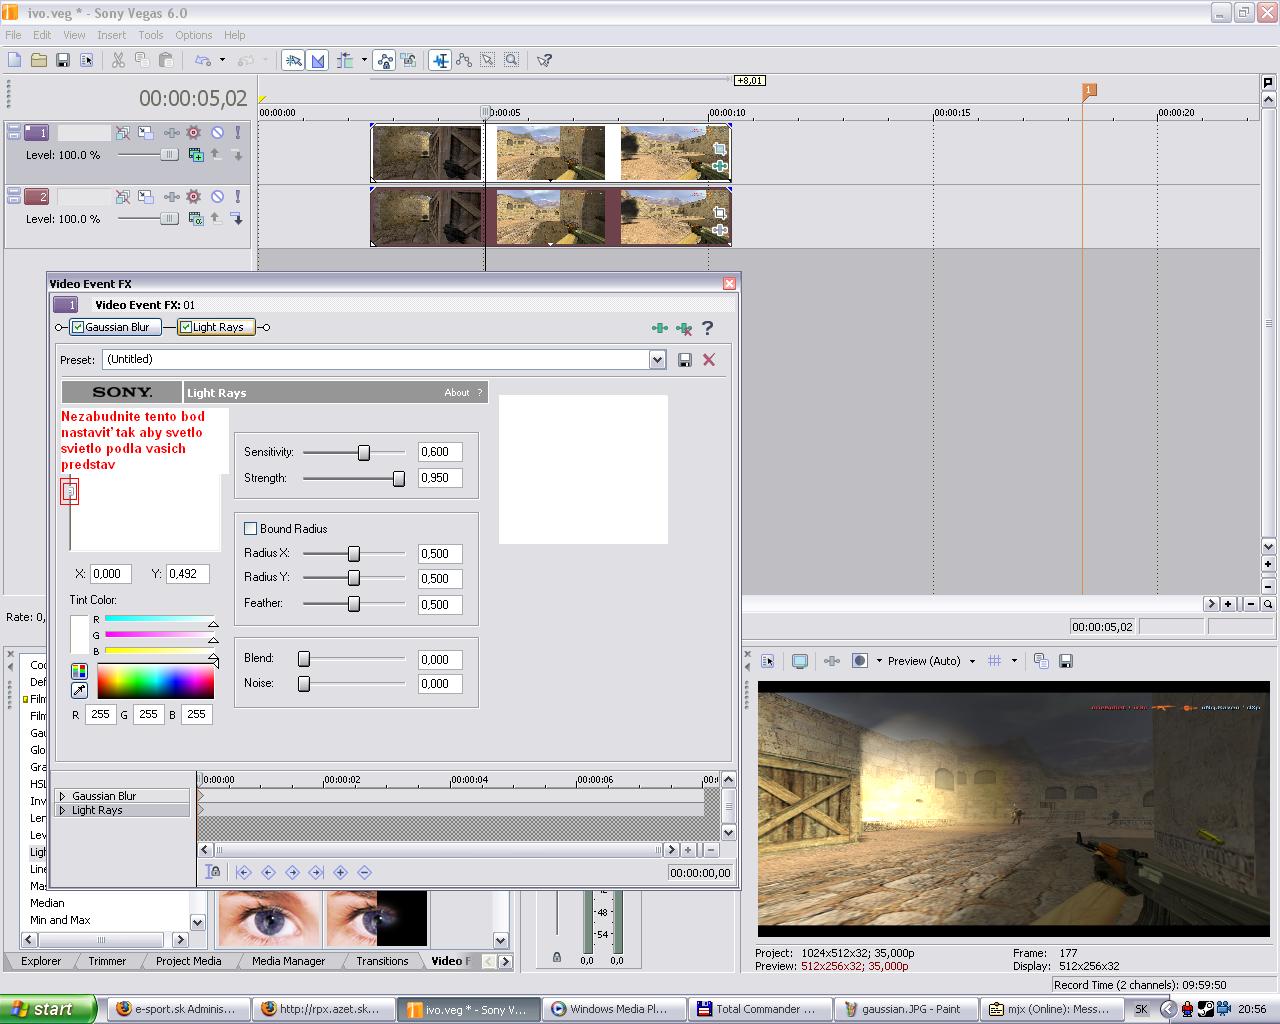This screenshot has height=1024, width=1280.
Task: Adjust the Noise slider handle
Action: (x=304, y=684)
